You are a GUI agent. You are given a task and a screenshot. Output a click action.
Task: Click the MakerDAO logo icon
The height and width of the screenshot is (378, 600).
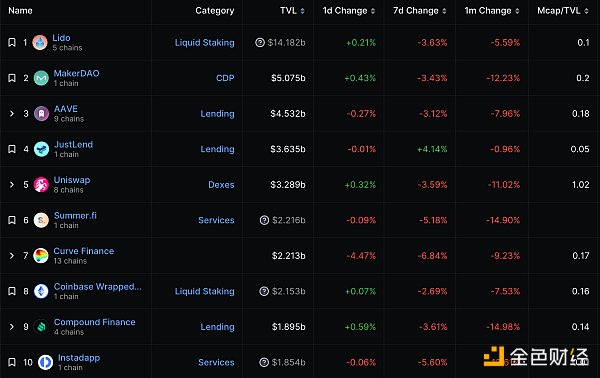[x=41, y=78]
